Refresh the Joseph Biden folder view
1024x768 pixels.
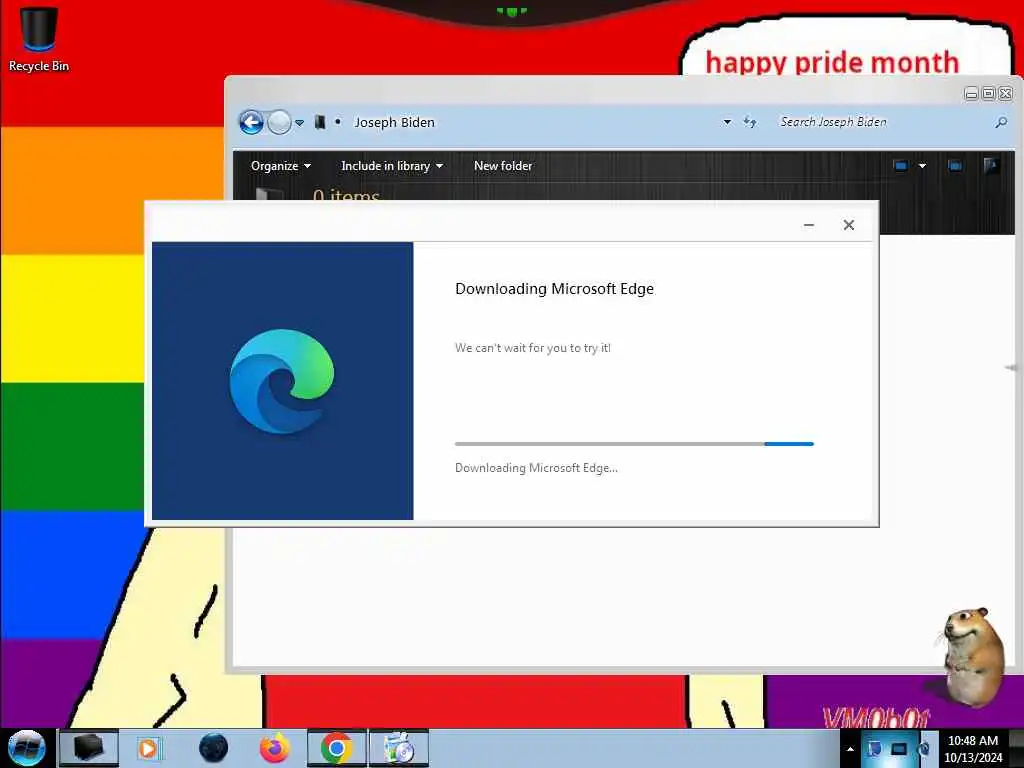(750, 122)
